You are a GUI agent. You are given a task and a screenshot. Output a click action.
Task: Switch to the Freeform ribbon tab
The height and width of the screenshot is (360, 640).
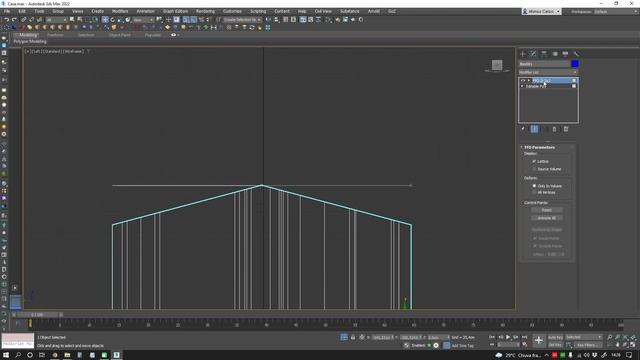coord(56,35)
